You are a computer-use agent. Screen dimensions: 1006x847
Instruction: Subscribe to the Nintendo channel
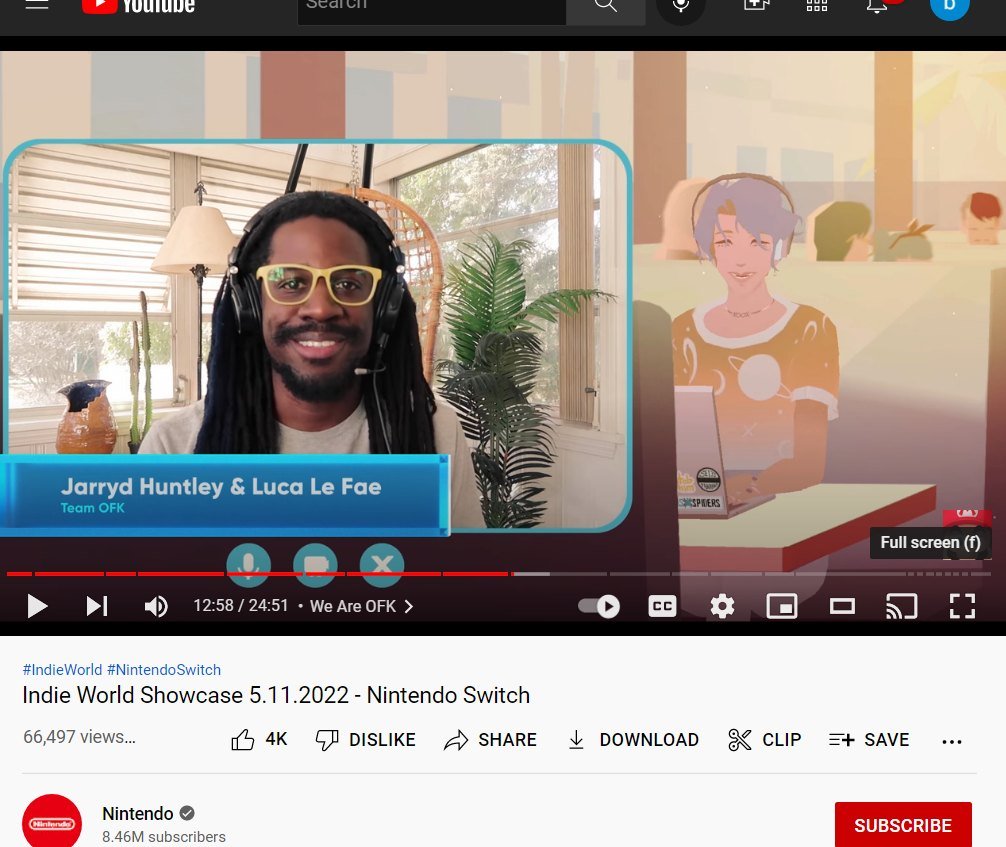point(902,825)
